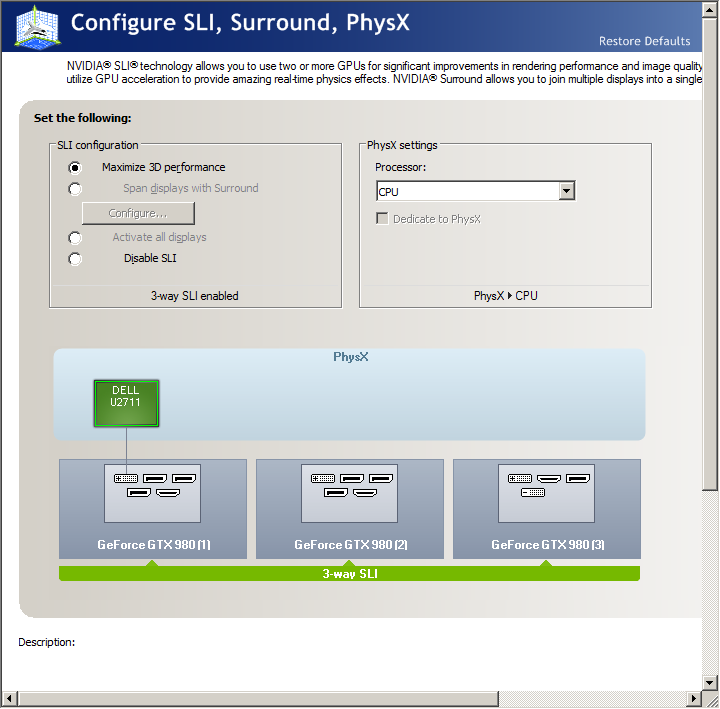Tick the Dedicate to PhysX checkbox

coord(382,219)
